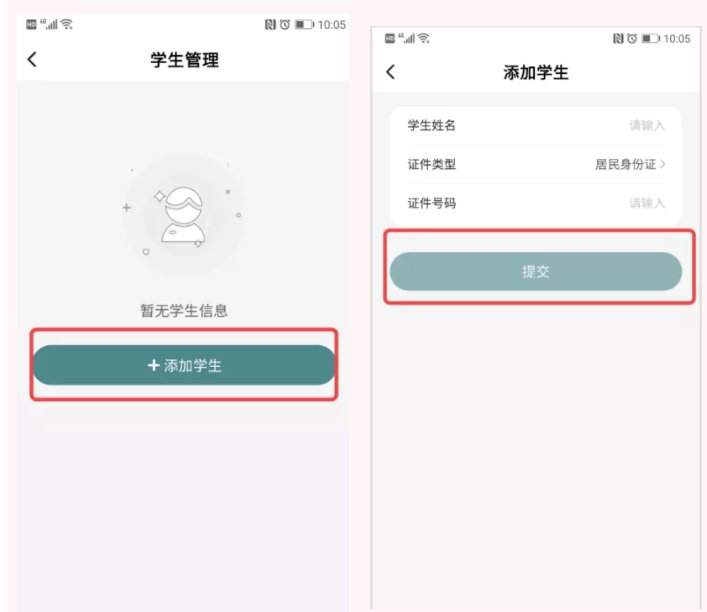Tap the 添加学生 page title
The width and height of the screenshot is (707, 612).
pos(536,72)
